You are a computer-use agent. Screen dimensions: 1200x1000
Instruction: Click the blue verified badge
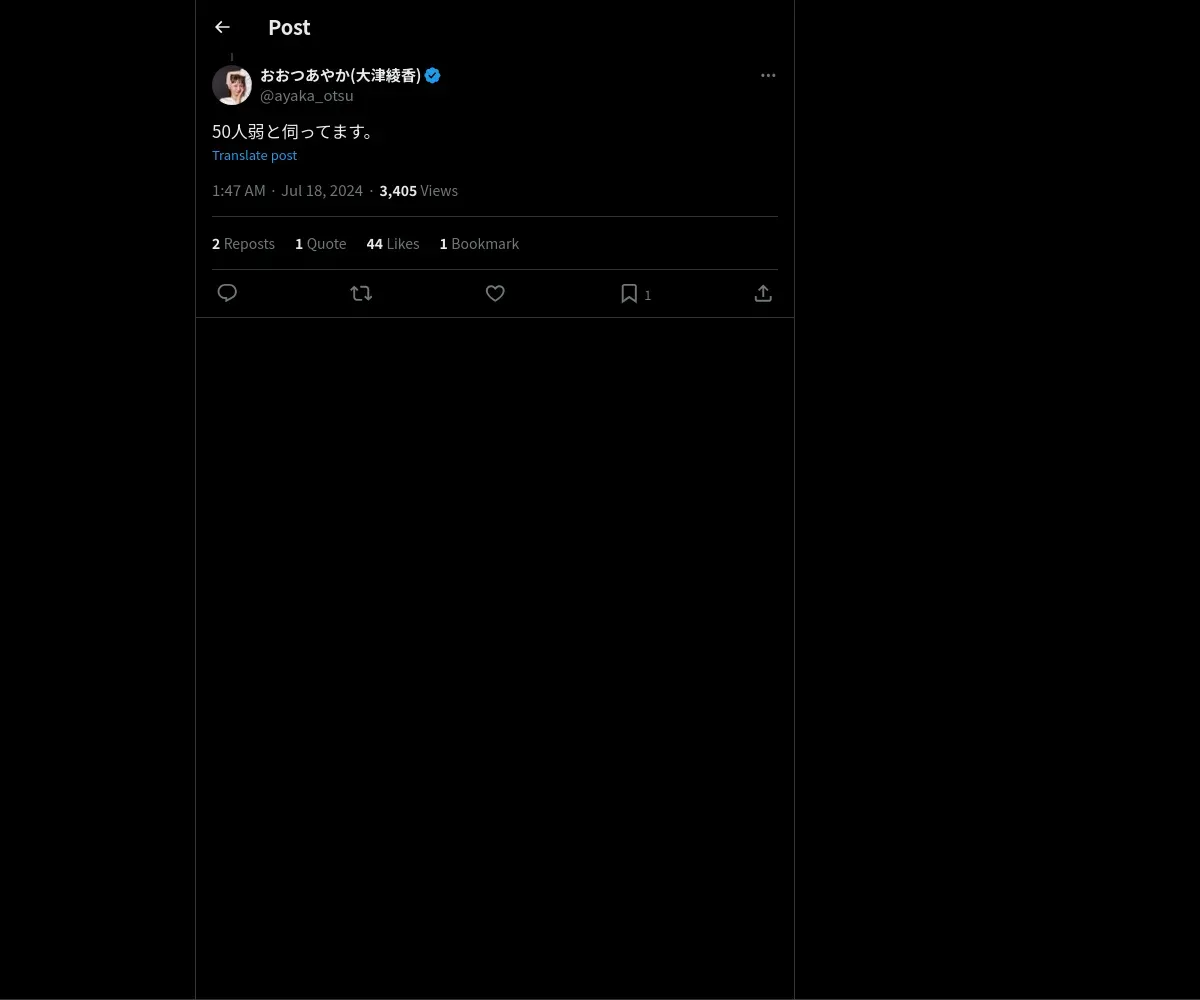[433, 76]
